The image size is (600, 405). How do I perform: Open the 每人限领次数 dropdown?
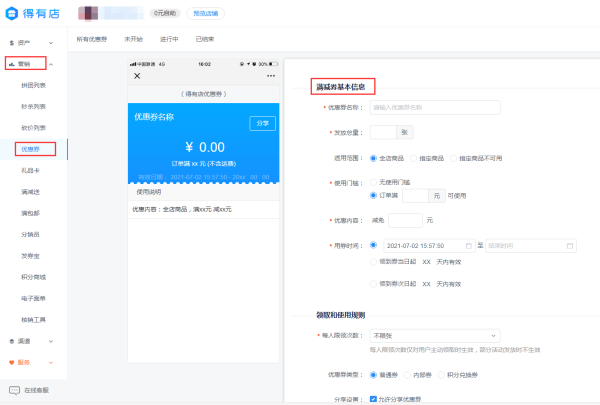433,335
